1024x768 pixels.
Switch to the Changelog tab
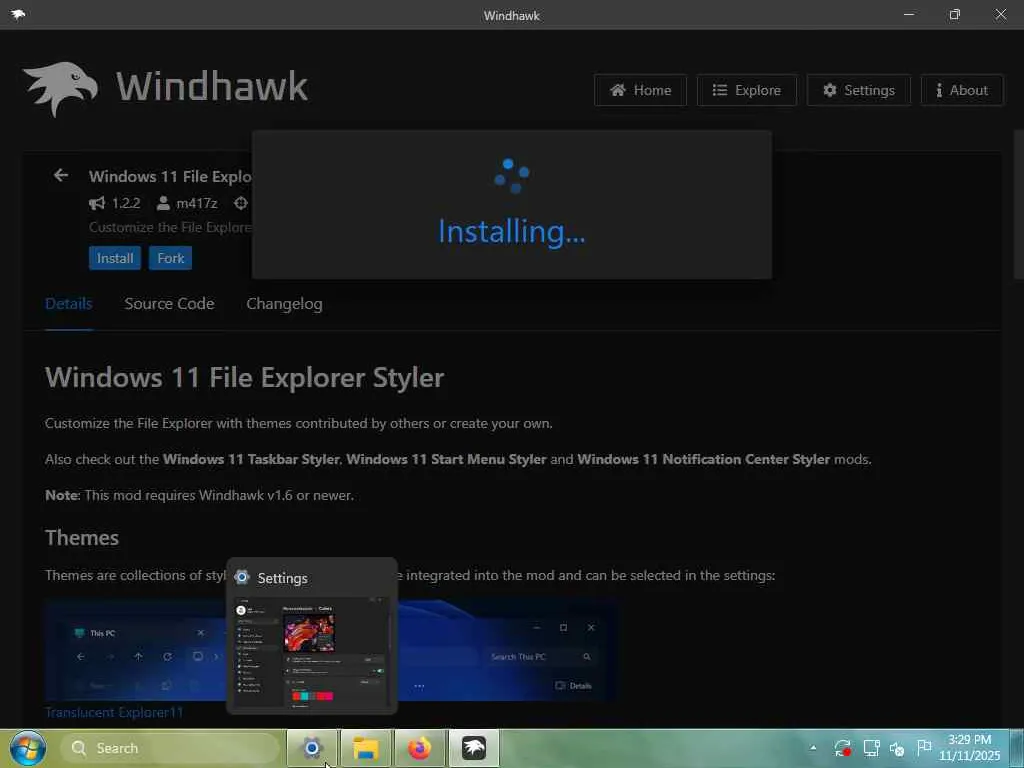pyautogui.click(x=284, y=304)
